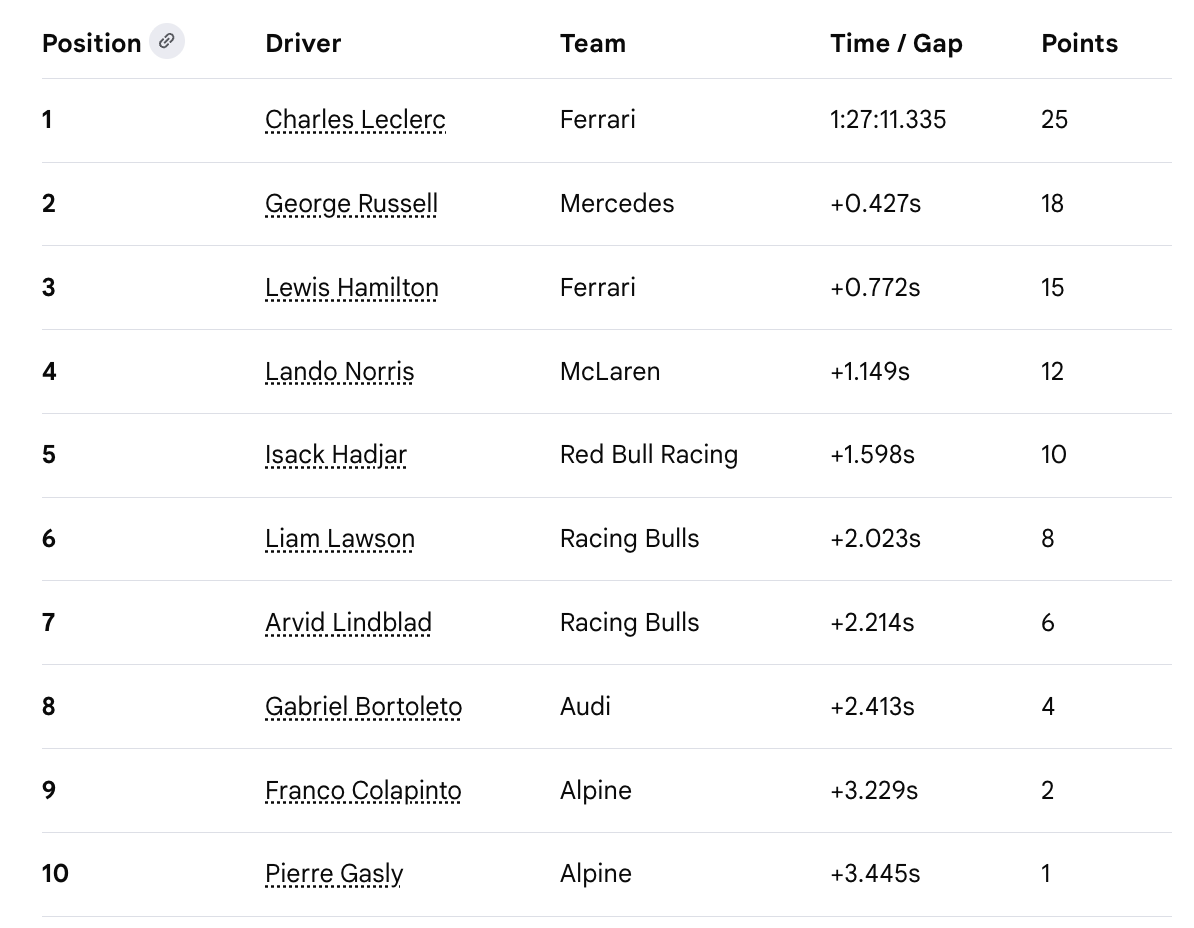
Task: Select the Driver column header
Action: 303,43
